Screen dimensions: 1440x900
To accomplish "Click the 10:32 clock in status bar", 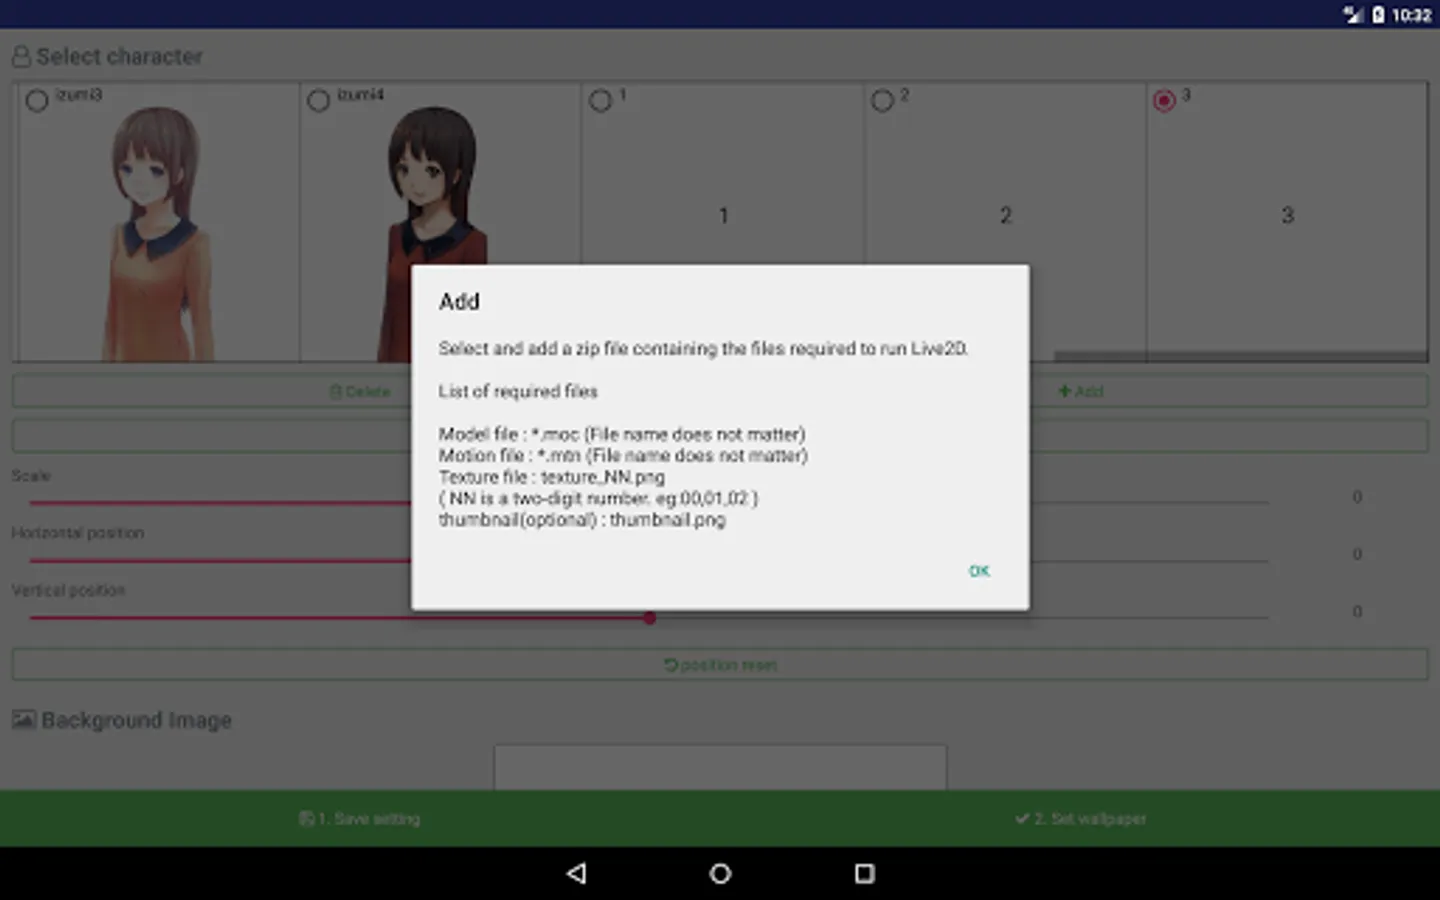I will click(x=1411, y=15).
